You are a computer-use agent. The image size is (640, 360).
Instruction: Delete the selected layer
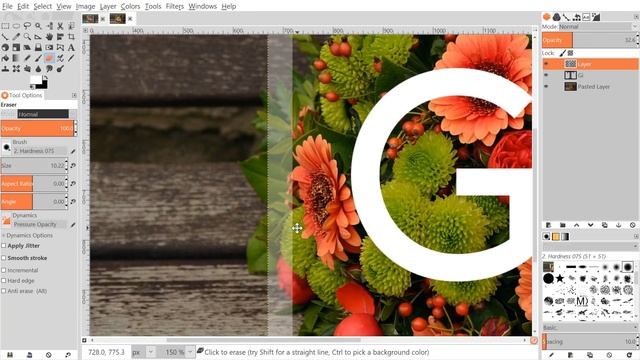633,225
